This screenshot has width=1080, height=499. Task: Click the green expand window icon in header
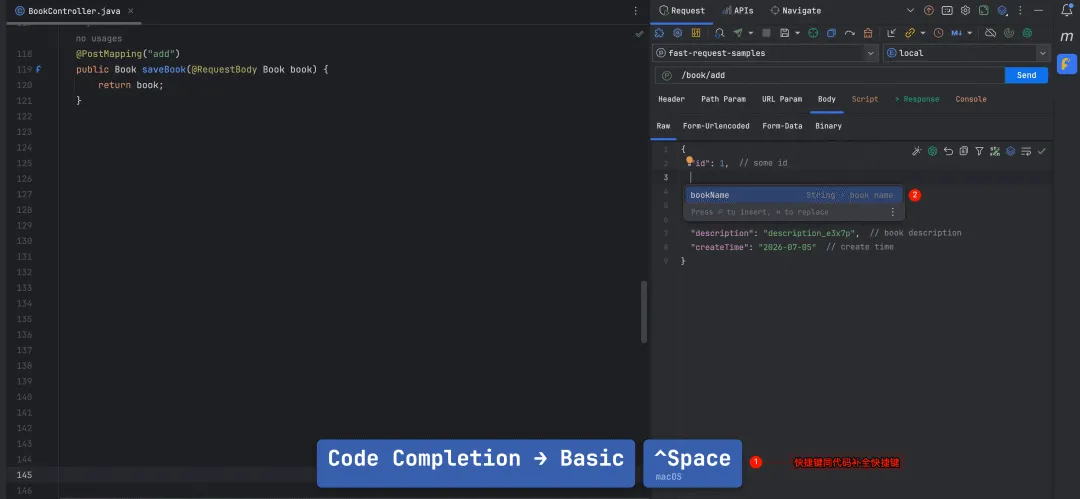coord(984,10)
